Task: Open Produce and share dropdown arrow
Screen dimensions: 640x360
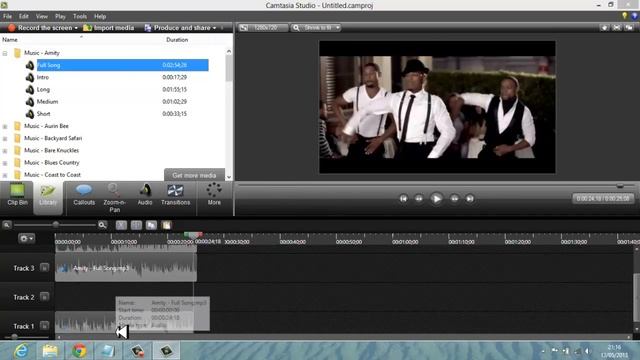Action: pos(214,28)
